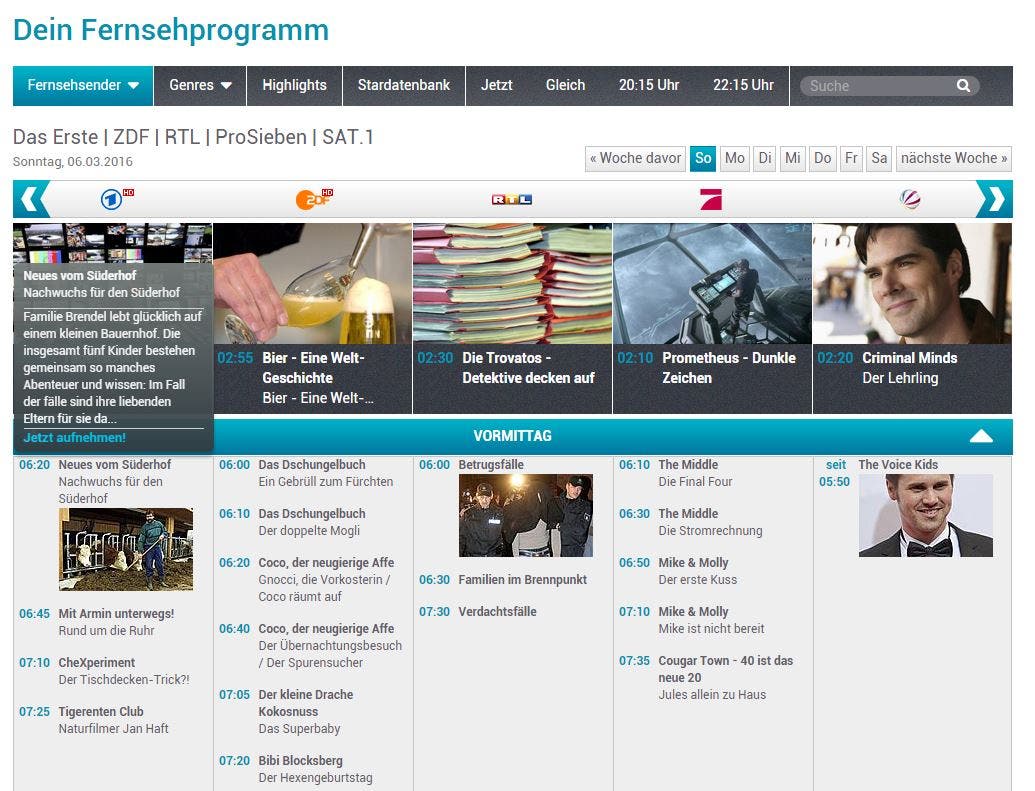Select the Fr day tab
This screenshot has height=791, width=1035.
pyautogui.click(x=851, y=158)
